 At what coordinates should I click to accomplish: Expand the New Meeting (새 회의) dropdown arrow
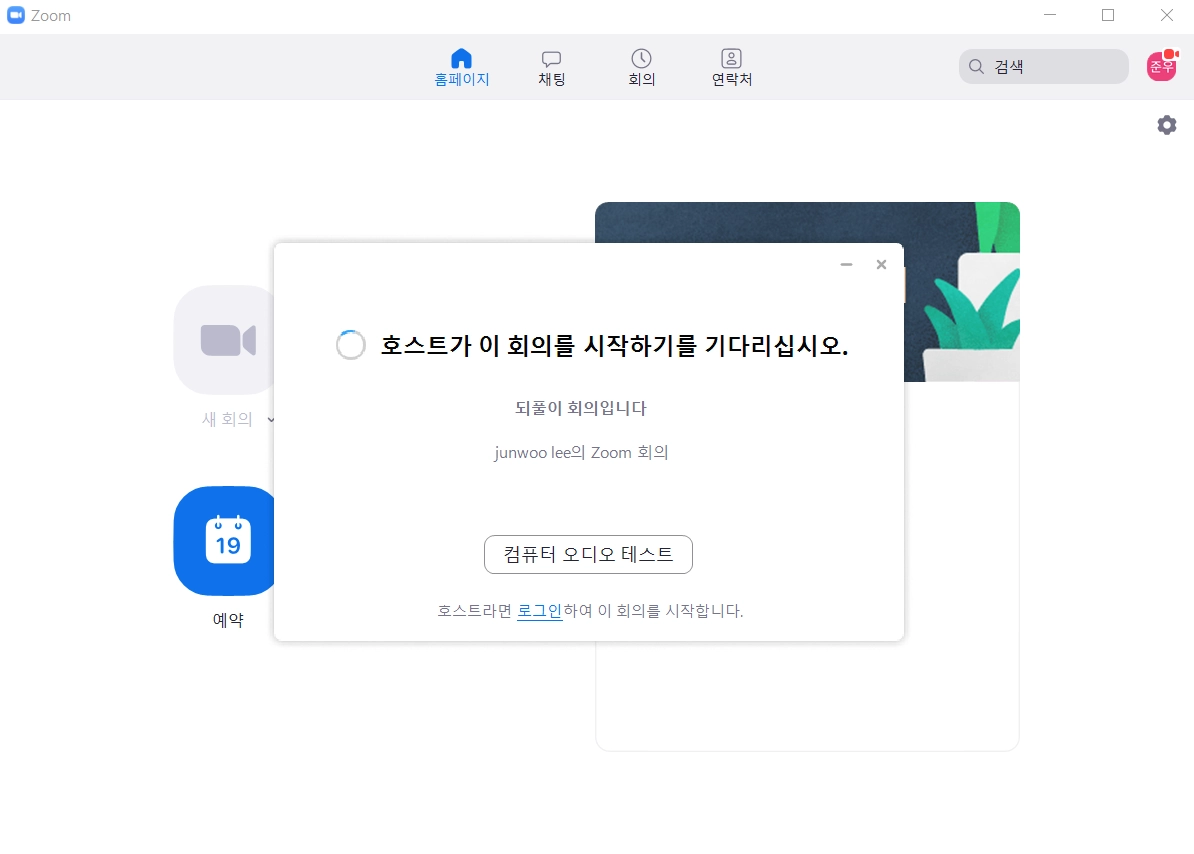(x=270, y=419)
